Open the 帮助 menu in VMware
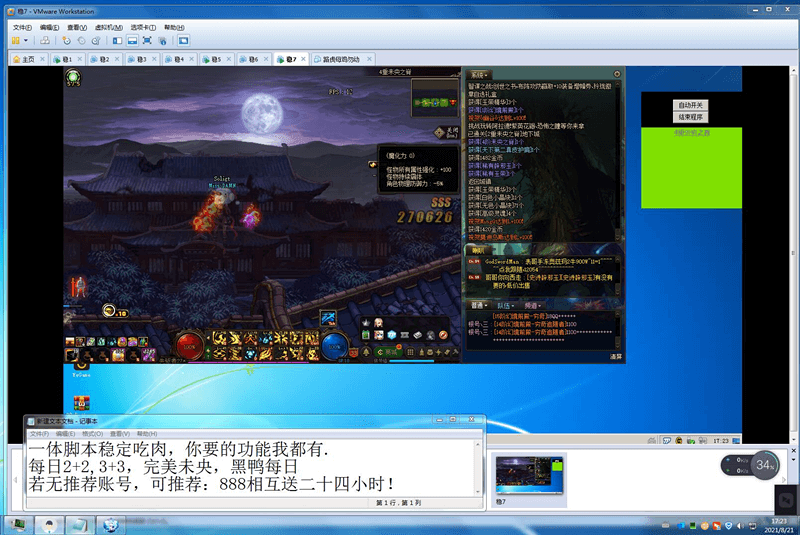 pyautogui.click(x=174, y=28)
